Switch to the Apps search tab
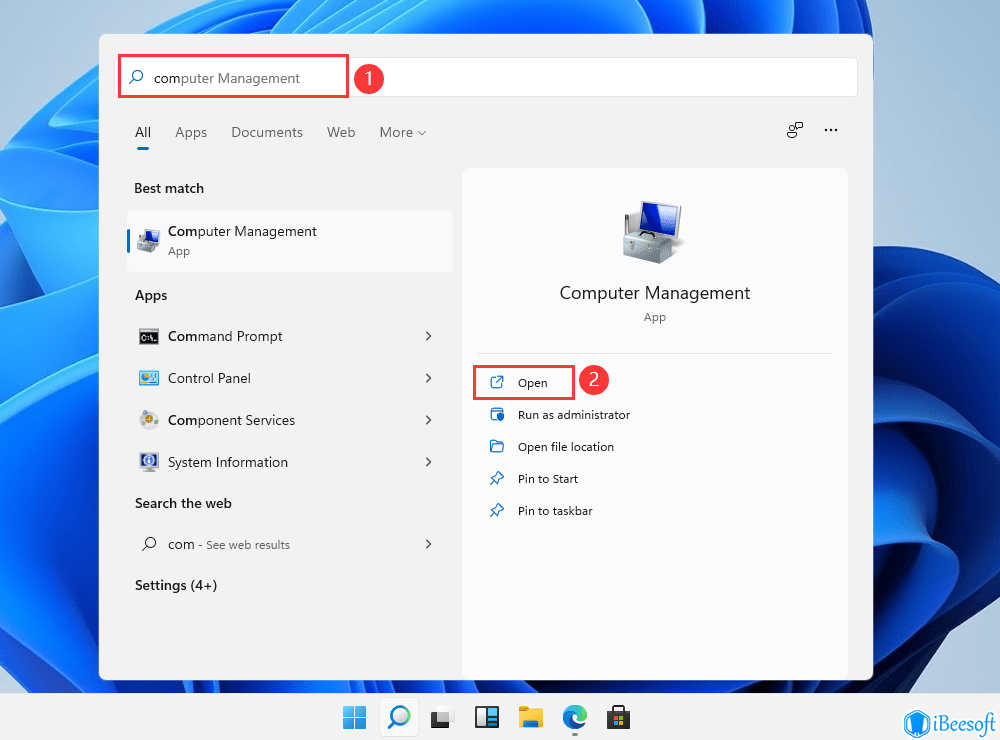 (191, 132)
